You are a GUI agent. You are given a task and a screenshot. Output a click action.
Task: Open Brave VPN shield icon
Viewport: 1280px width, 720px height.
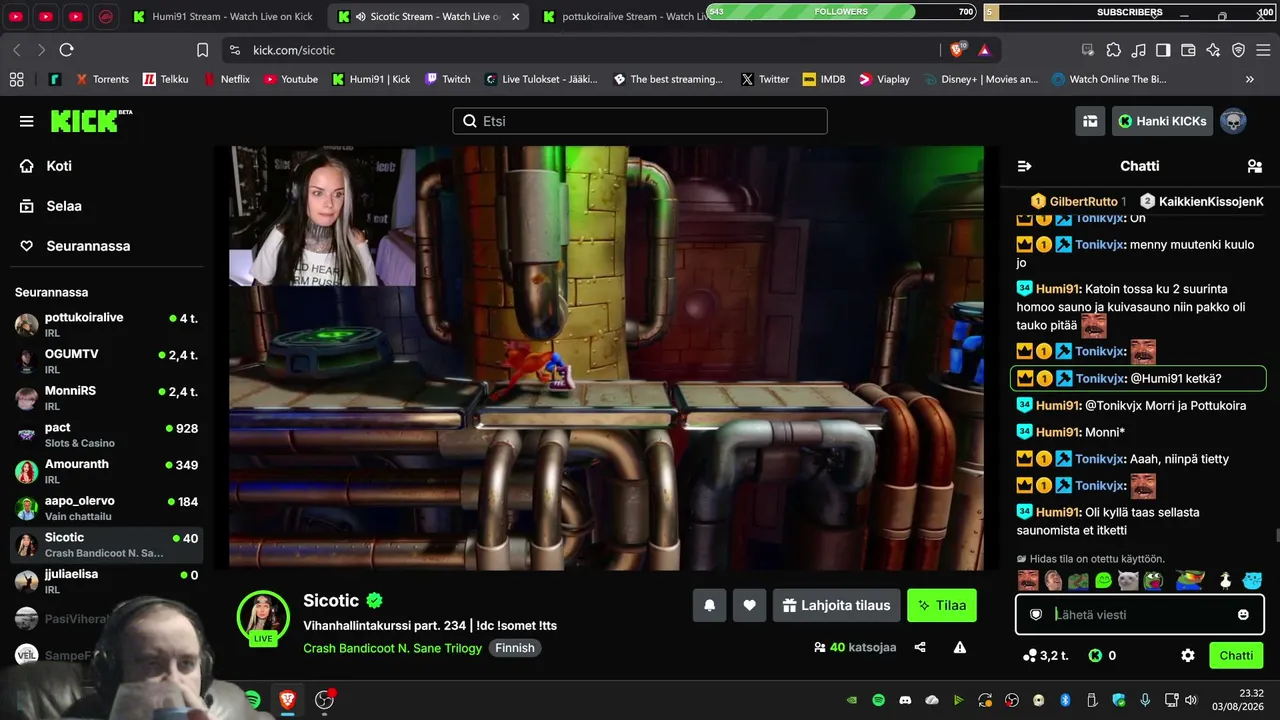[x=1238, y=50]
